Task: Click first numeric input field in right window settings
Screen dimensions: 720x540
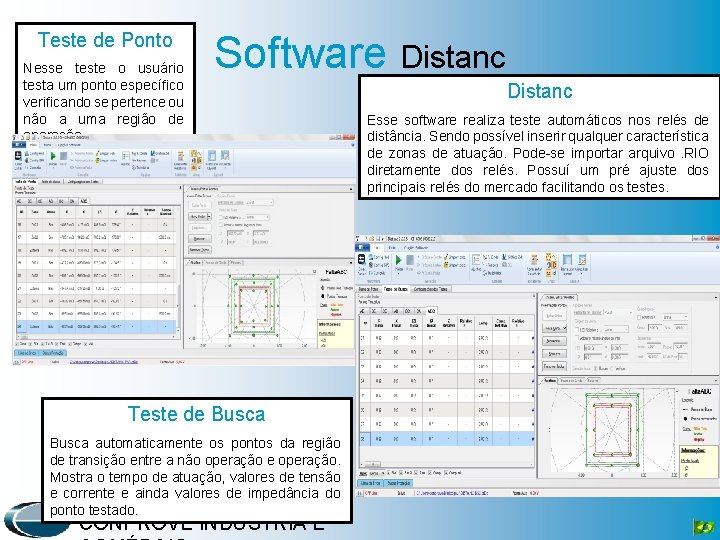Action: tap(595, 348)
